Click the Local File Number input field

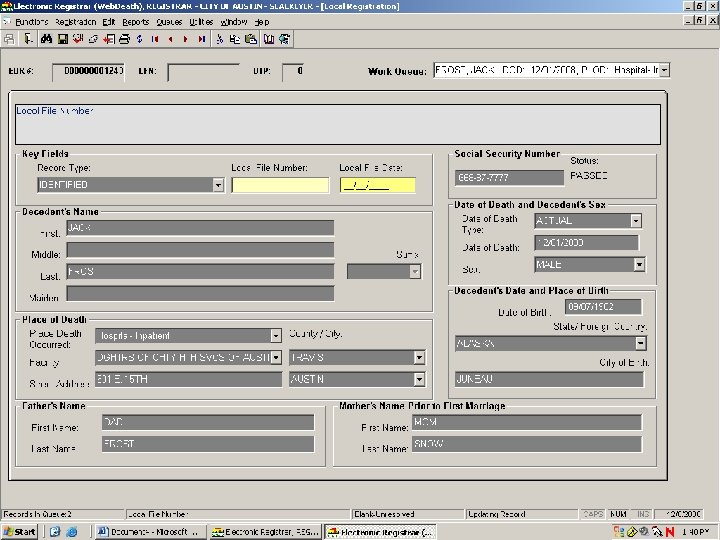coord(280,185)
